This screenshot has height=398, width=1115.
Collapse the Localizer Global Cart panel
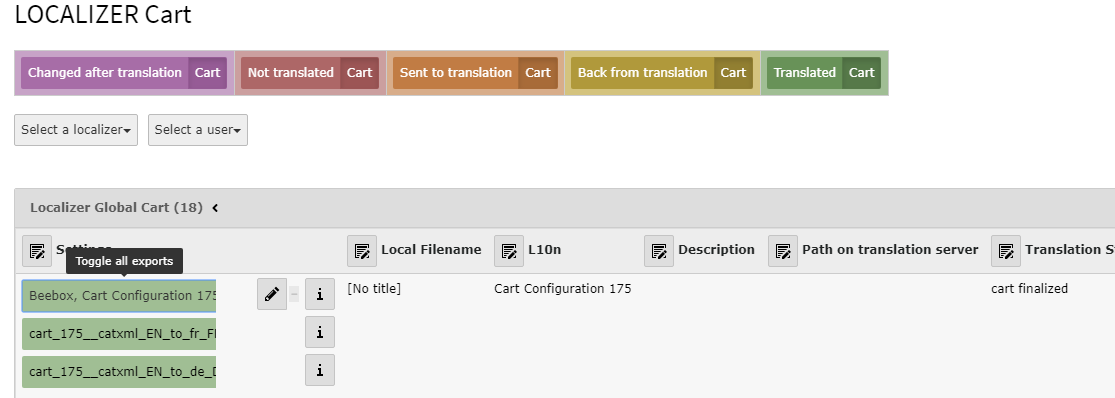pyautogui.click(x=215, y=208)
